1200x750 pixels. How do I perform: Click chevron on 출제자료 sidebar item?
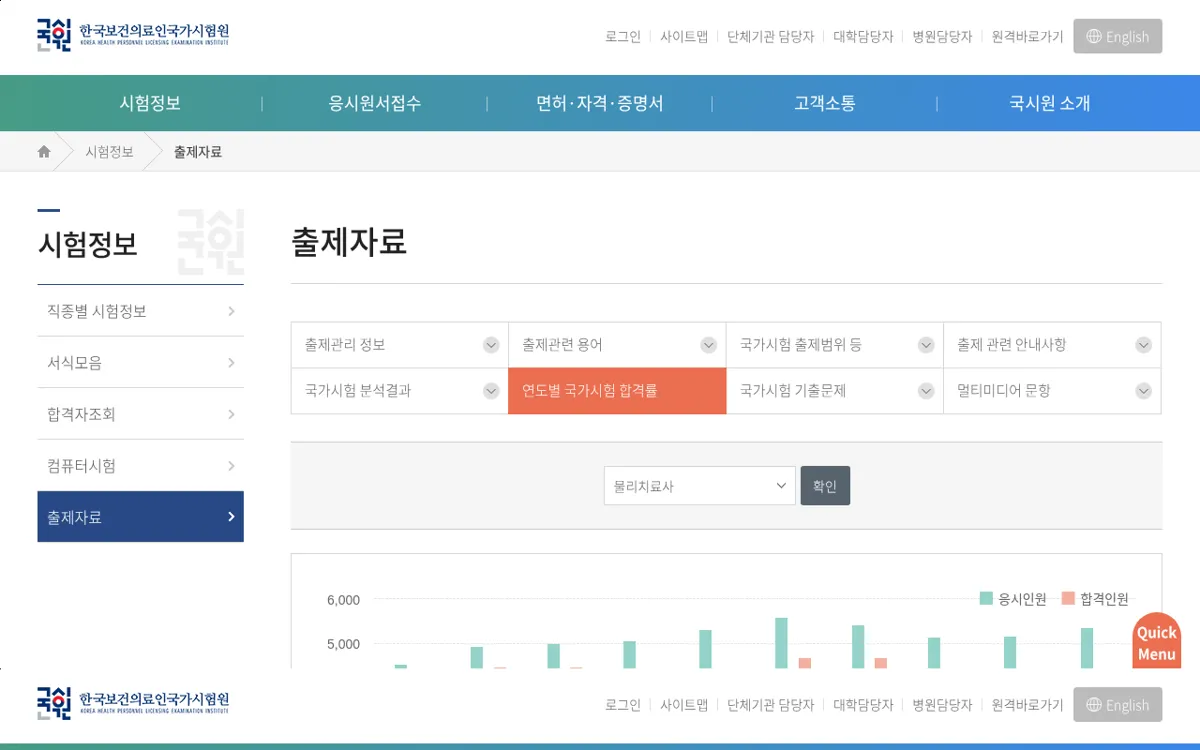[x=231, y=517]
